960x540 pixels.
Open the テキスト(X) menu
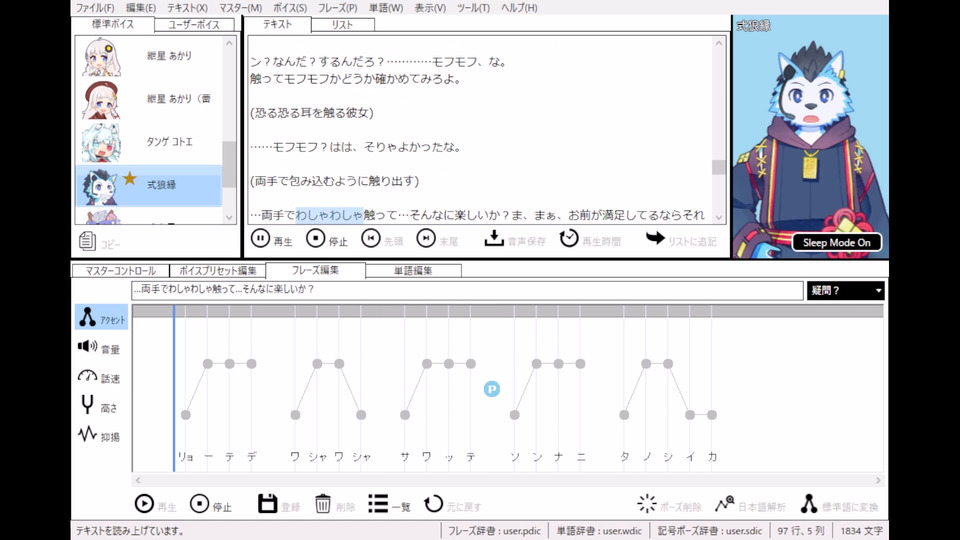[x=187, y=8]
